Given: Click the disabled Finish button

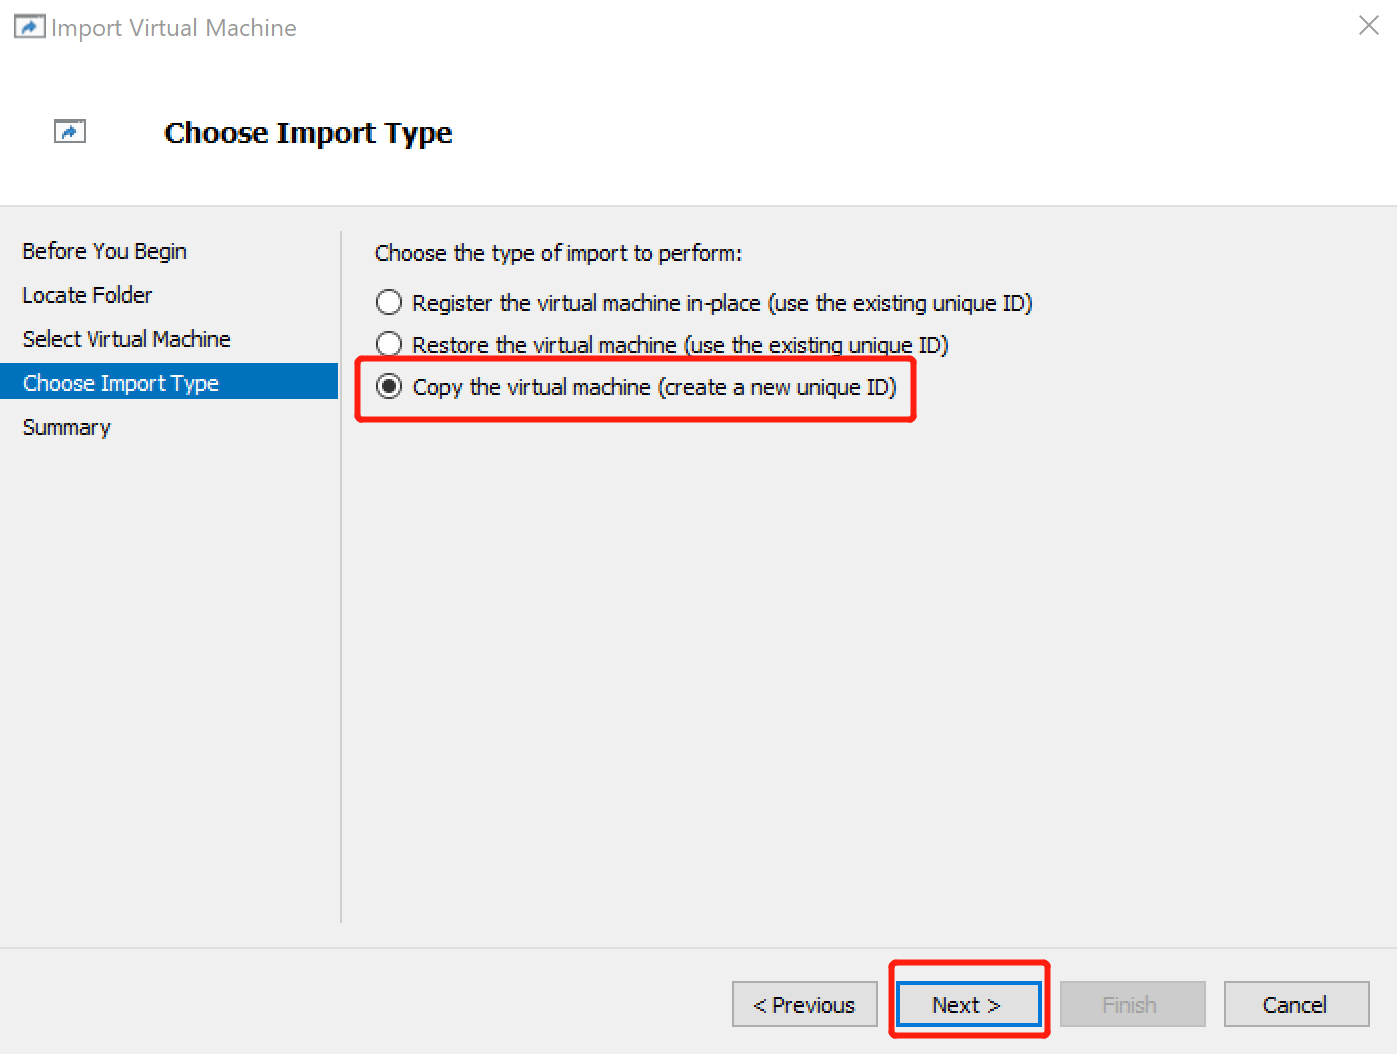Looking at the screenshot, I should (1131, 1004).
